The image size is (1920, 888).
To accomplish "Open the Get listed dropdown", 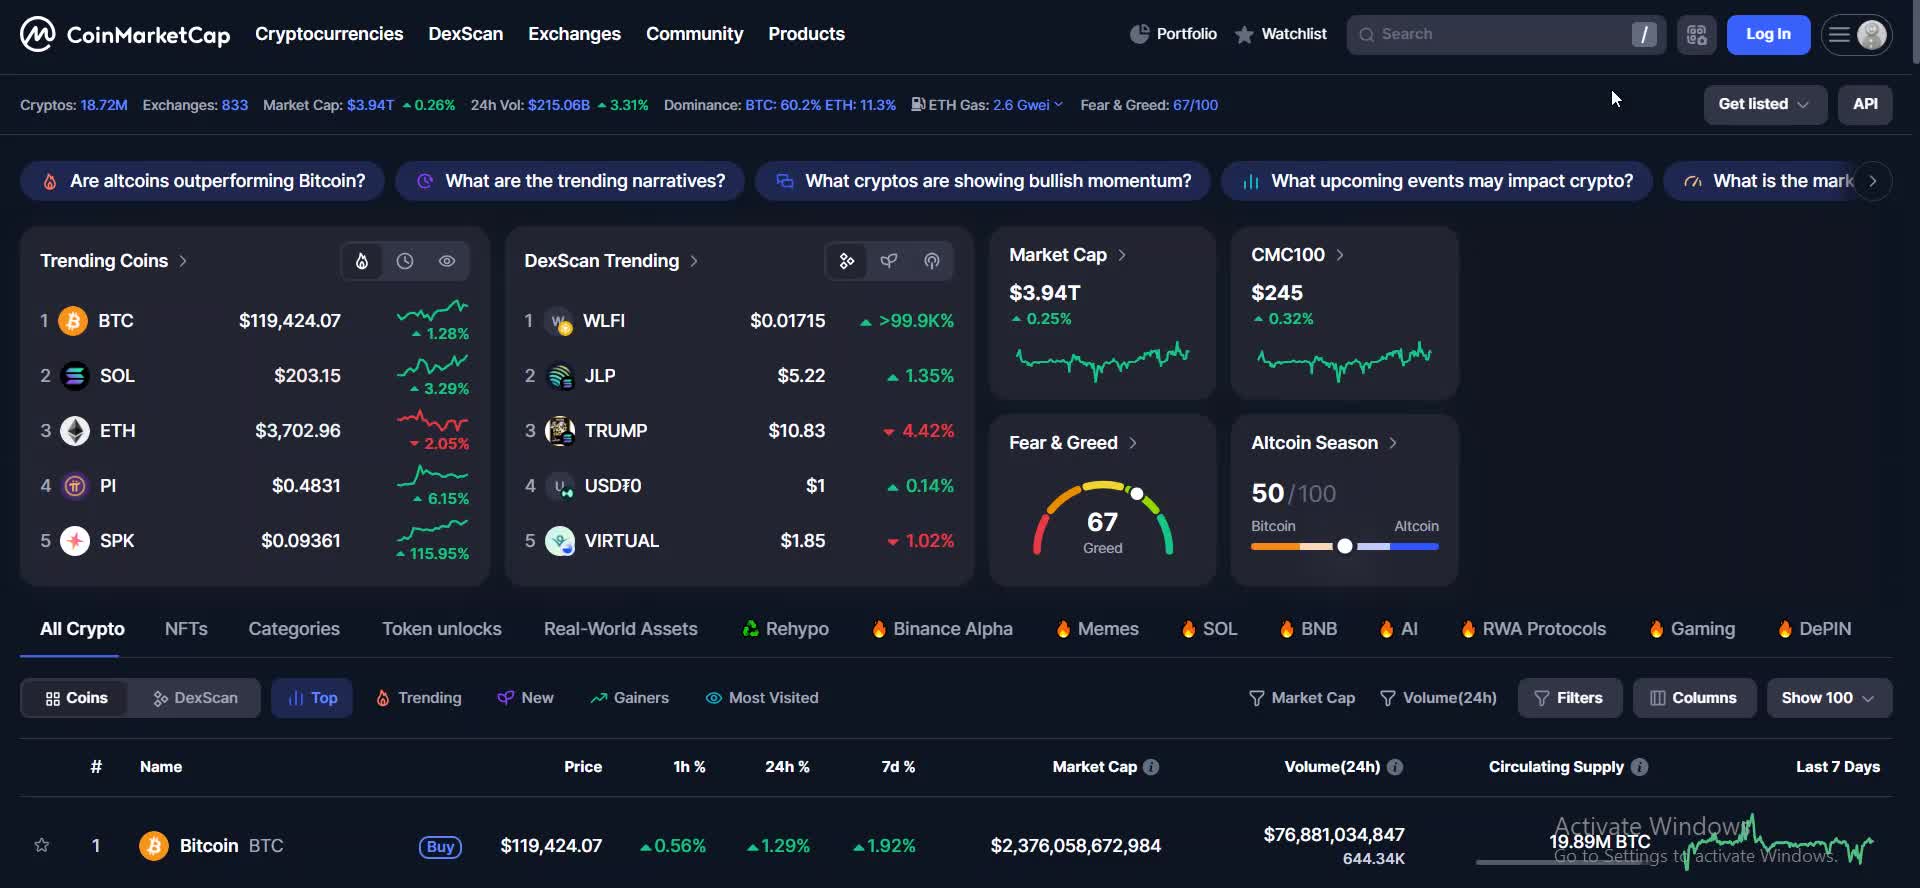I will pyautogui.click(x=1765, y=104).
